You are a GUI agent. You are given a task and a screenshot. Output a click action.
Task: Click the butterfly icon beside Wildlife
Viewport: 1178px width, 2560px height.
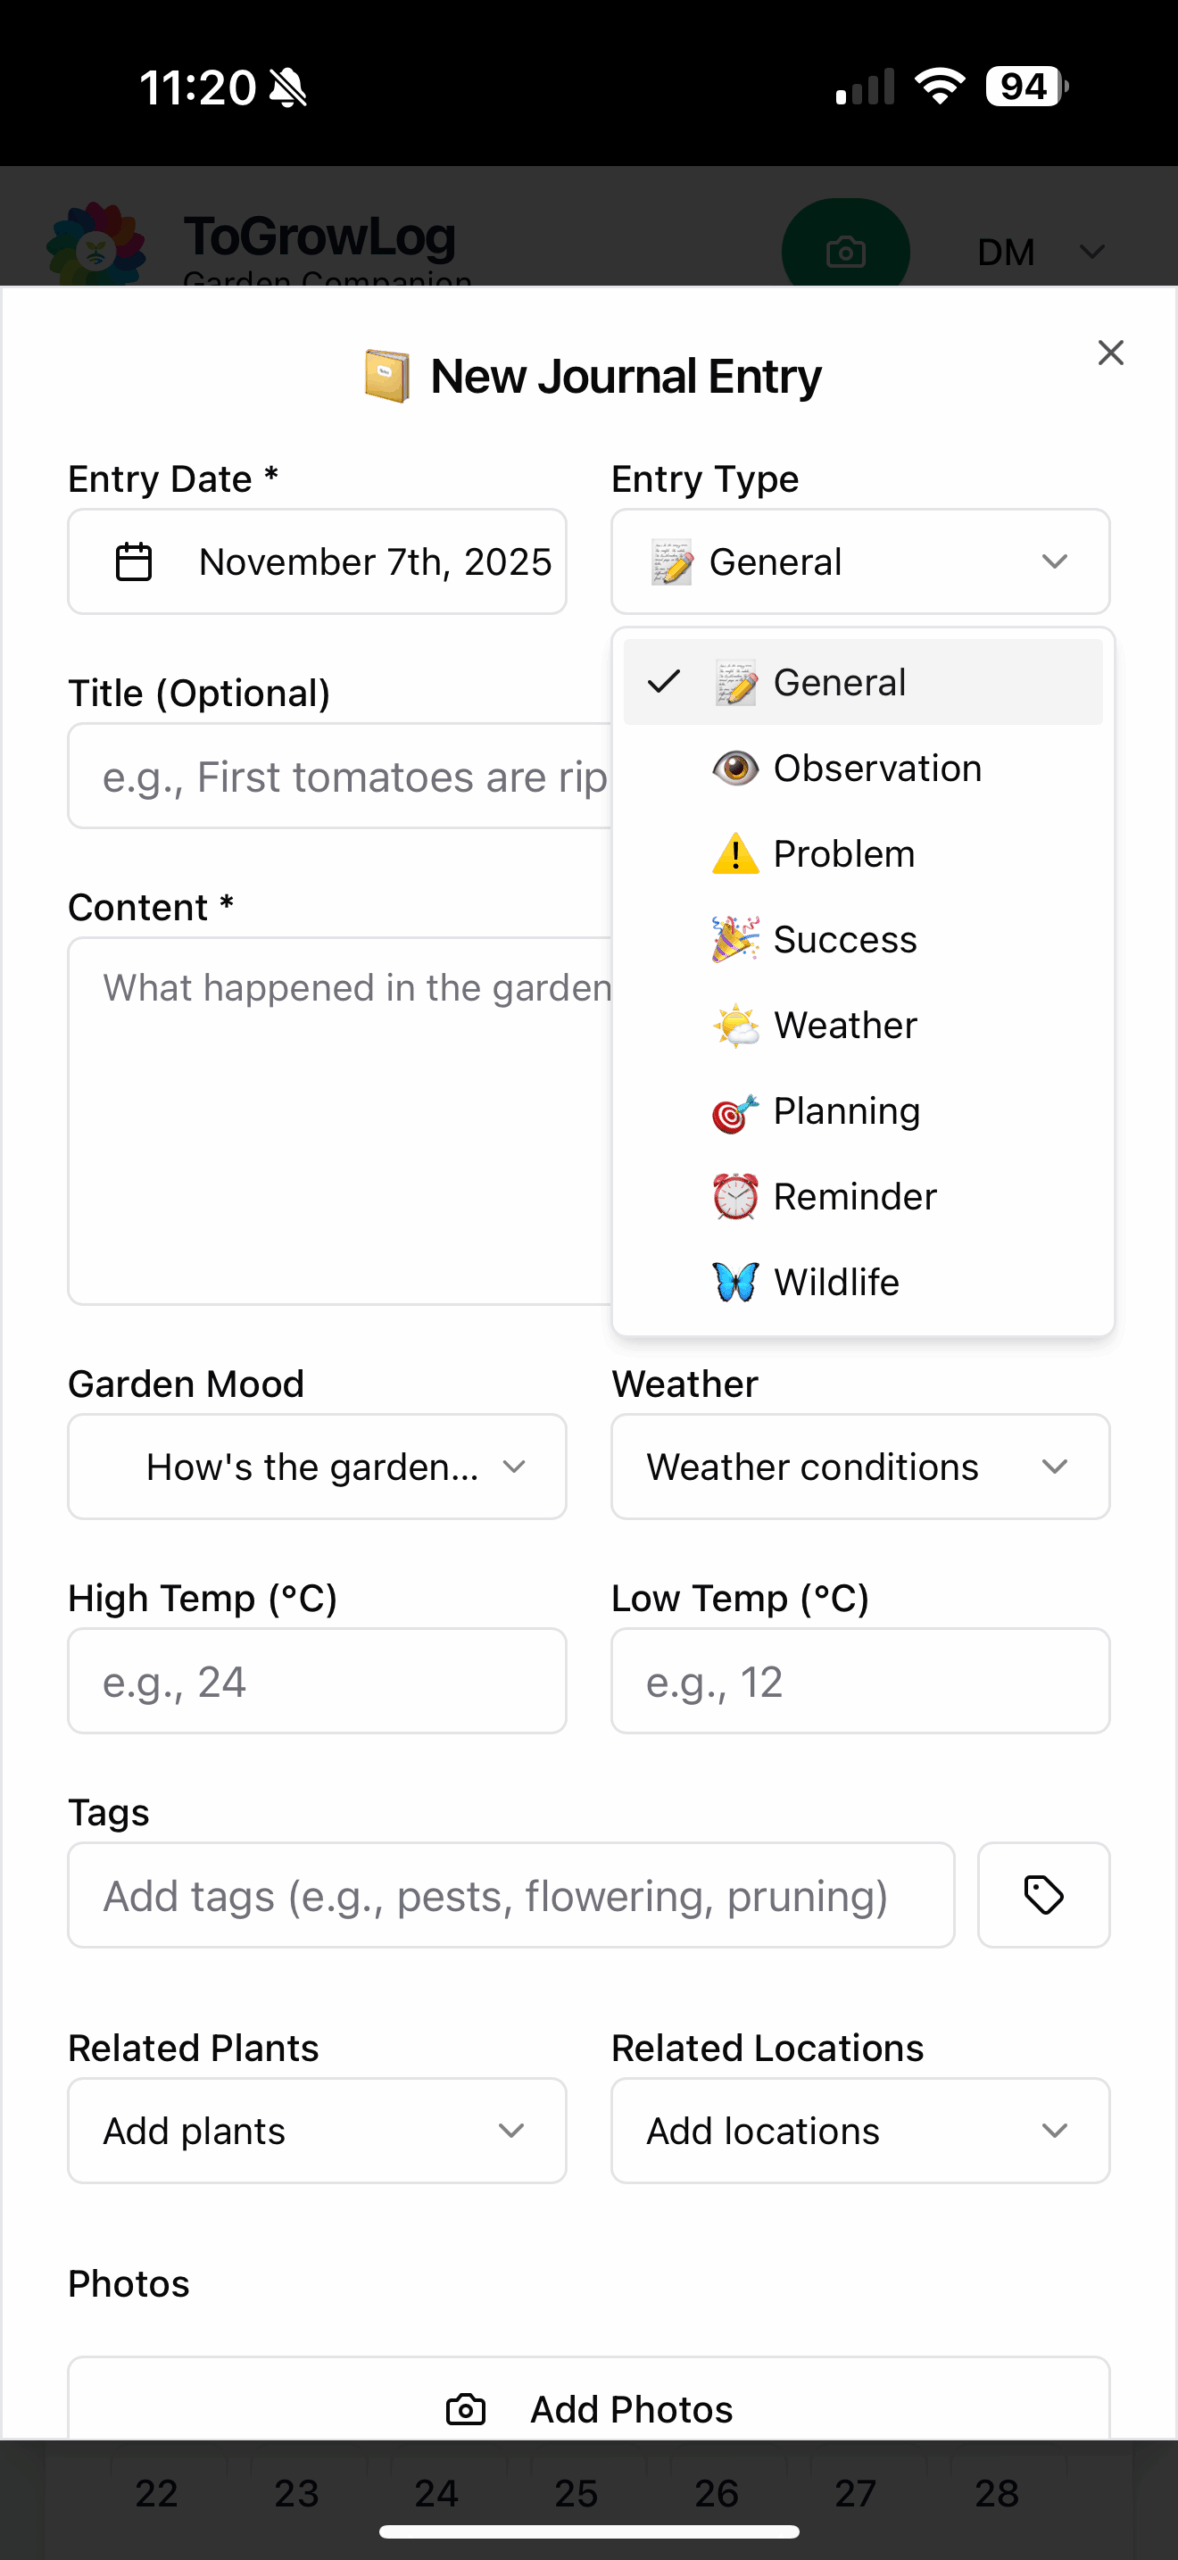(735, 1282)
